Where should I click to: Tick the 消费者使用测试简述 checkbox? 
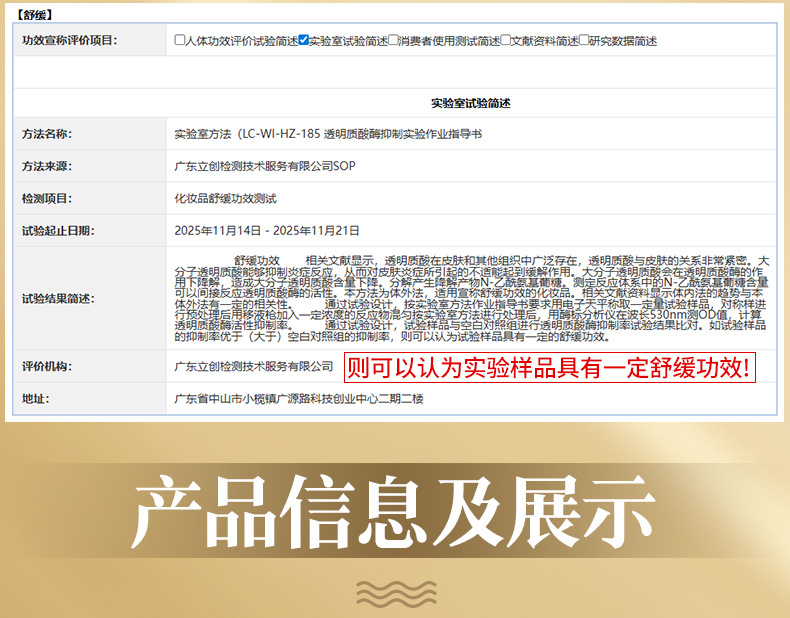(393, 40)
